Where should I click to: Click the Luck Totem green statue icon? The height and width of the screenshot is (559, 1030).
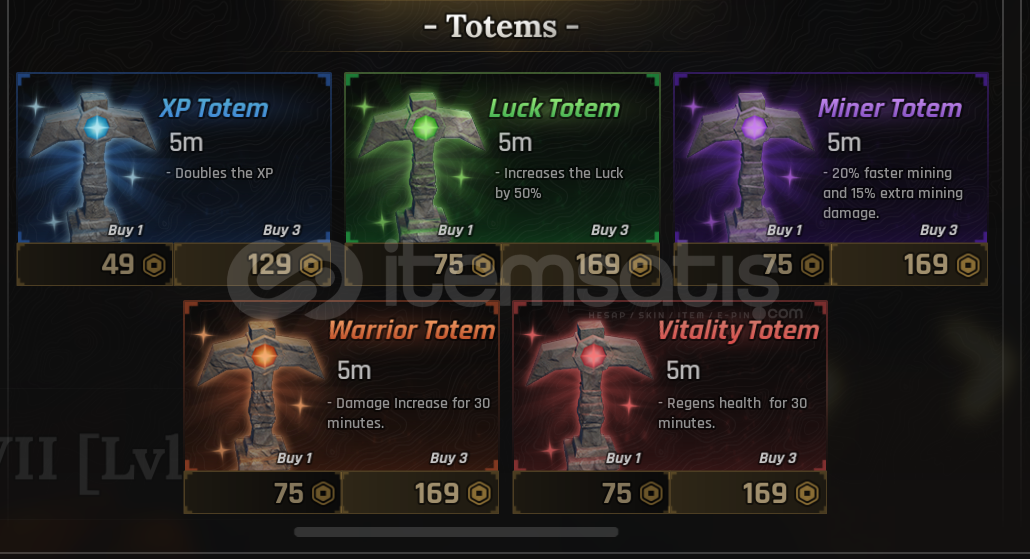(x=424, y=164)
